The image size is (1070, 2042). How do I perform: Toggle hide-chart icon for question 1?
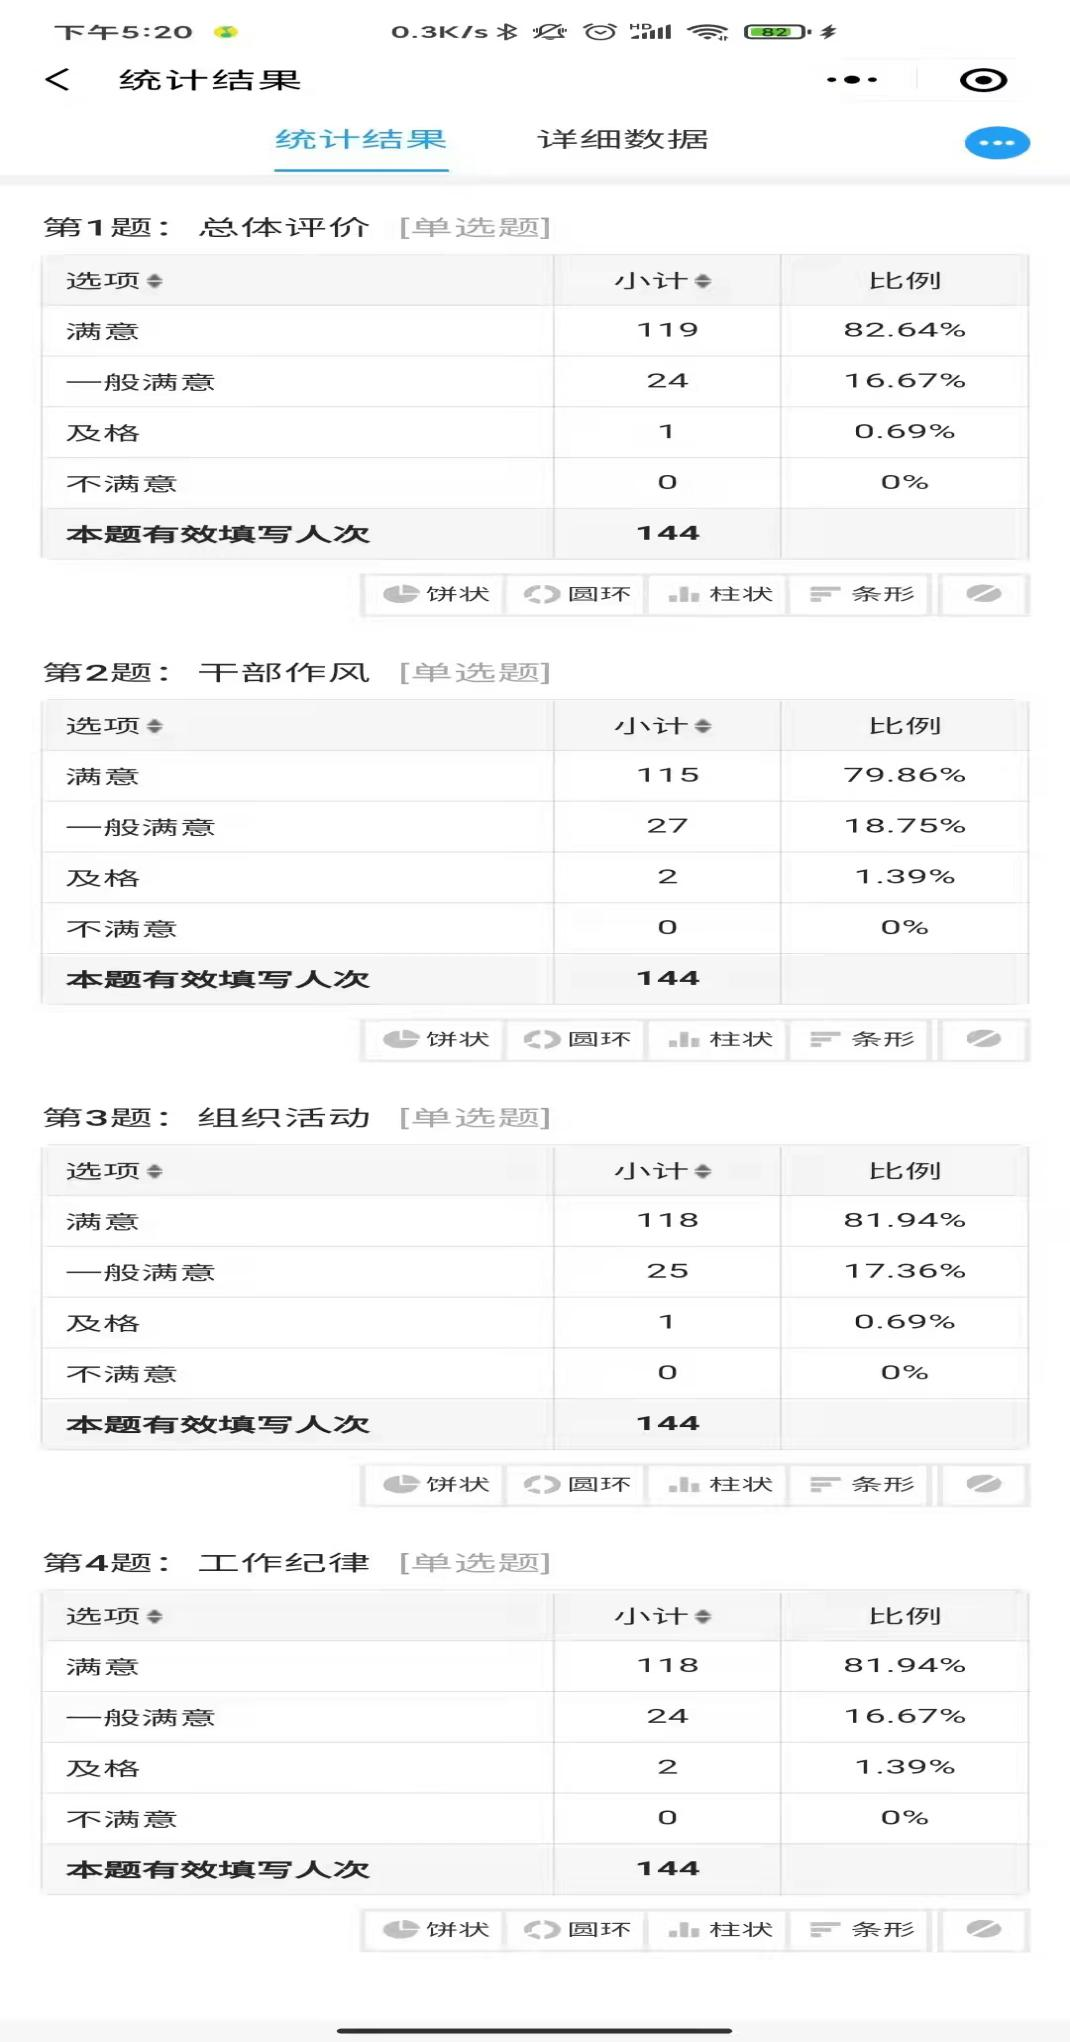pos(983,594)
